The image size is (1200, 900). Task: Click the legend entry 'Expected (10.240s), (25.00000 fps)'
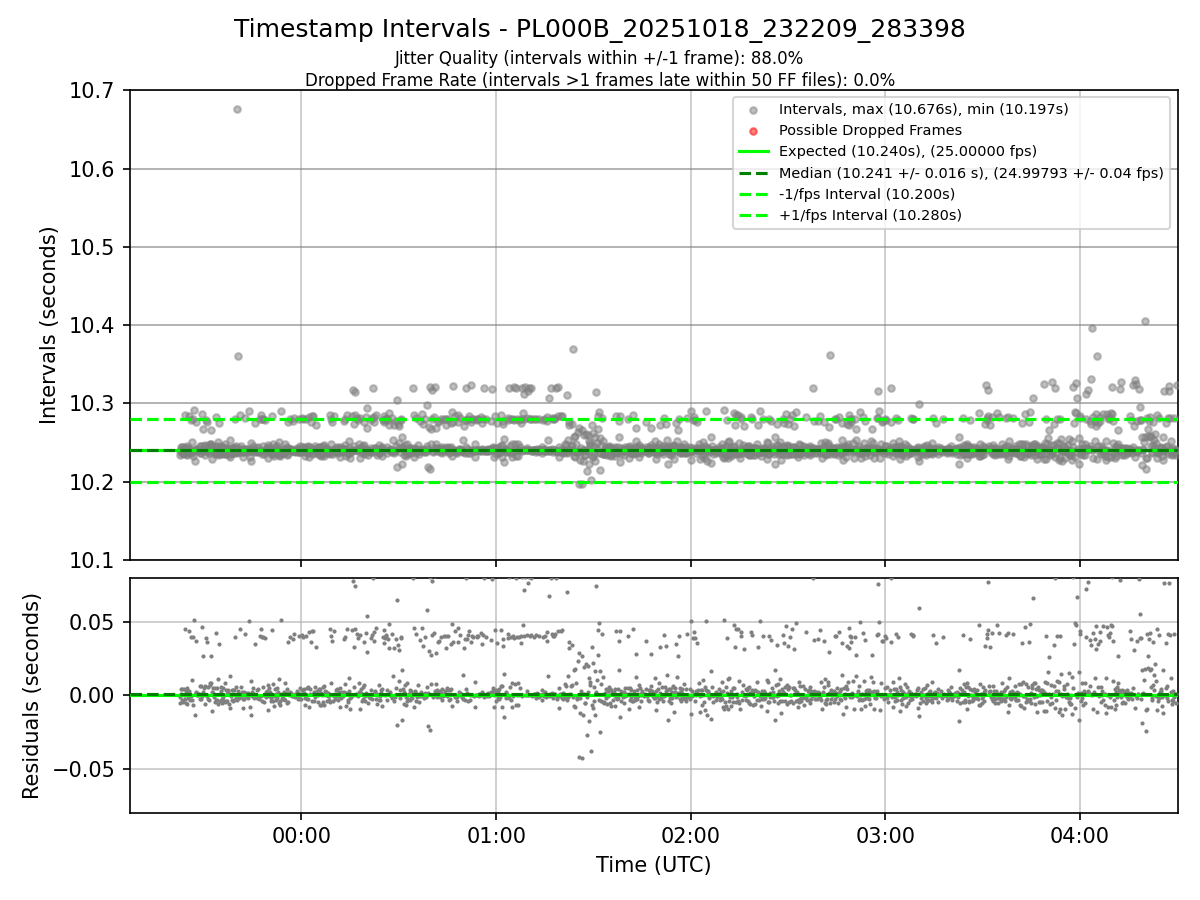[908, 151]
